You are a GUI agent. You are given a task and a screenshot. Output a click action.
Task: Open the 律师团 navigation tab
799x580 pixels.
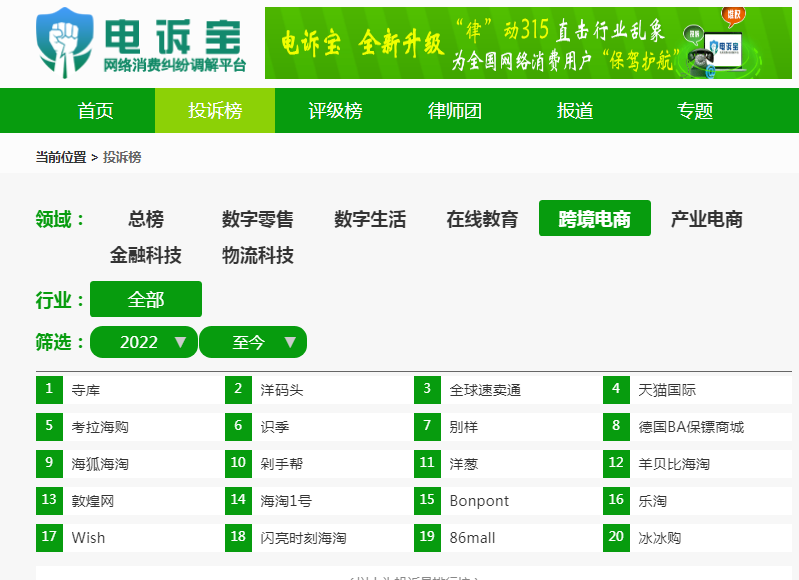point(455,111)
